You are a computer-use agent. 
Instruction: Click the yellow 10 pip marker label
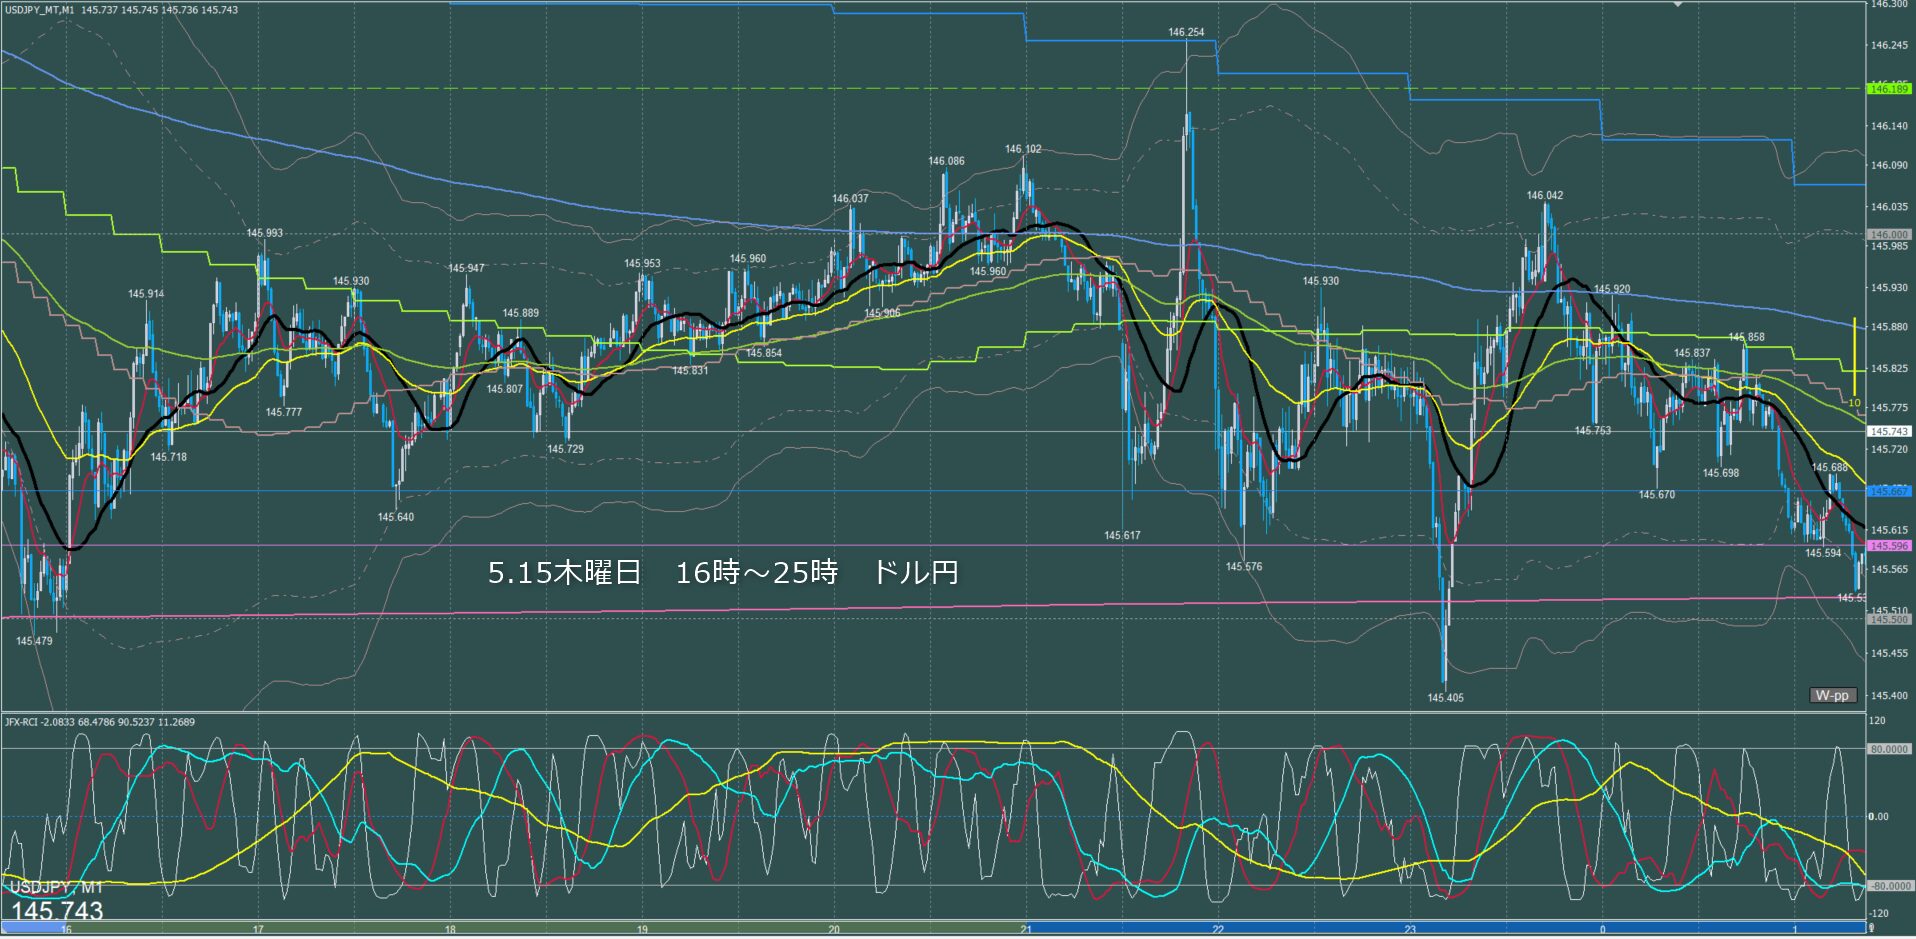click(1854, 403)
